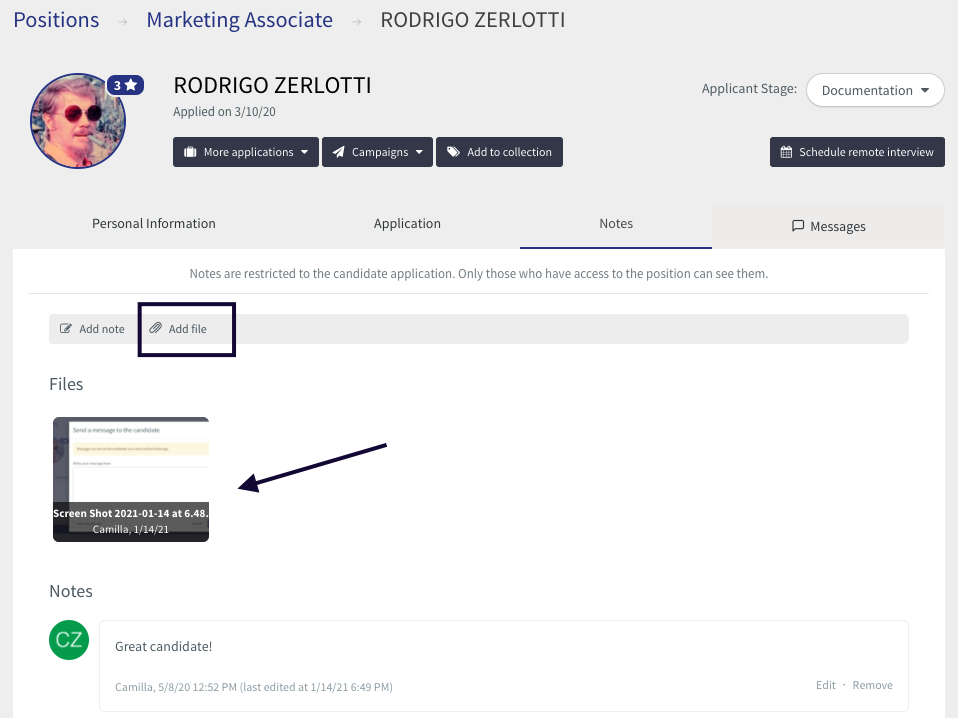Select the Notes tab
The width and height of the screenshot is (958, 718).
[616, 224]
